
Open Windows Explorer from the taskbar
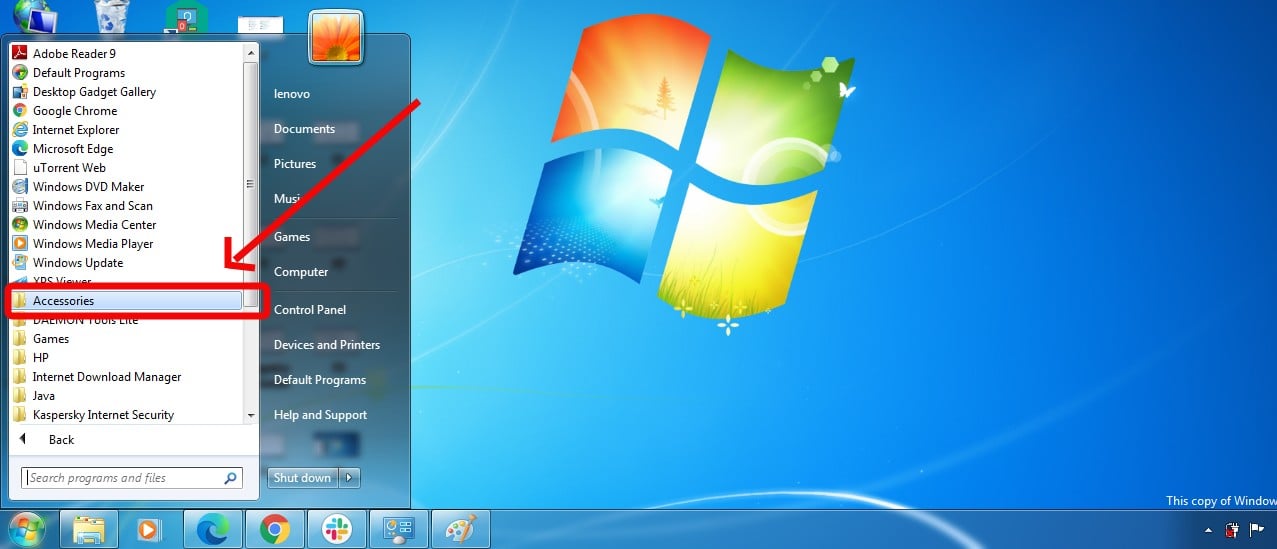click(89, 529)
